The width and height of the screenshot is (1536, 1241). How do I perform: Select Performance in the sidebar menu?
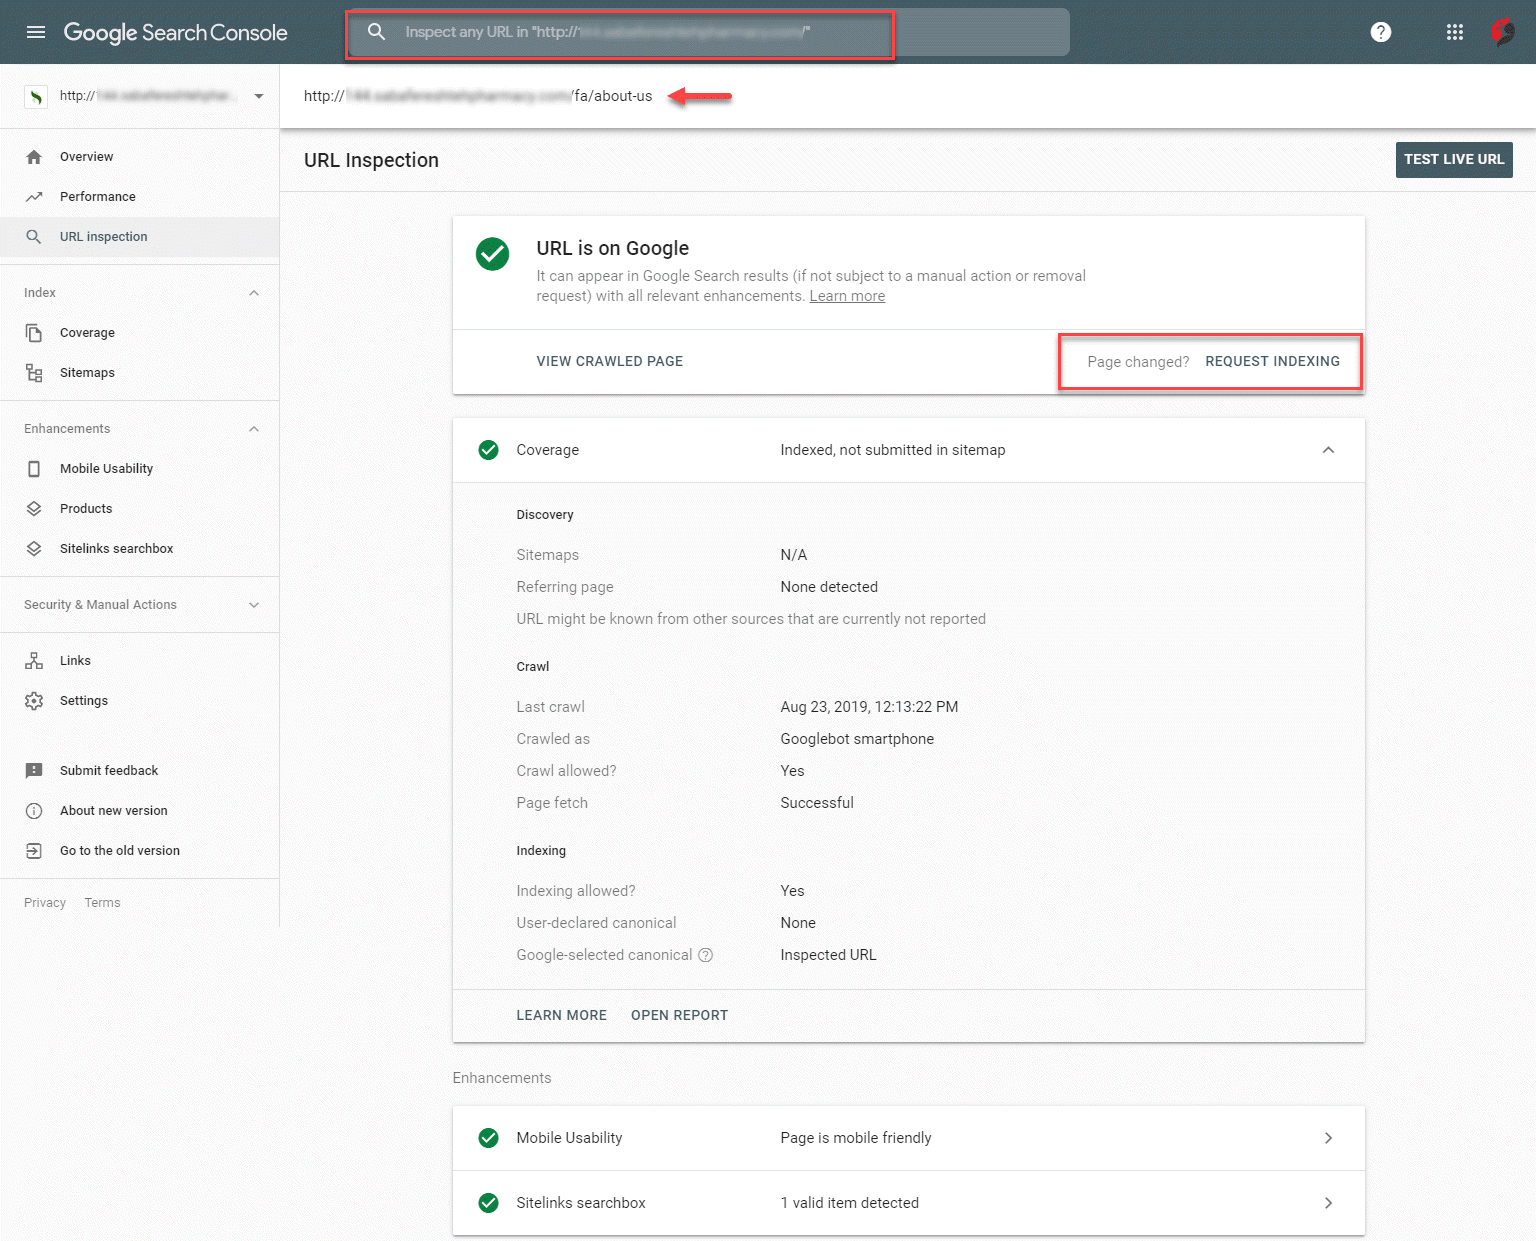point(97,197)
